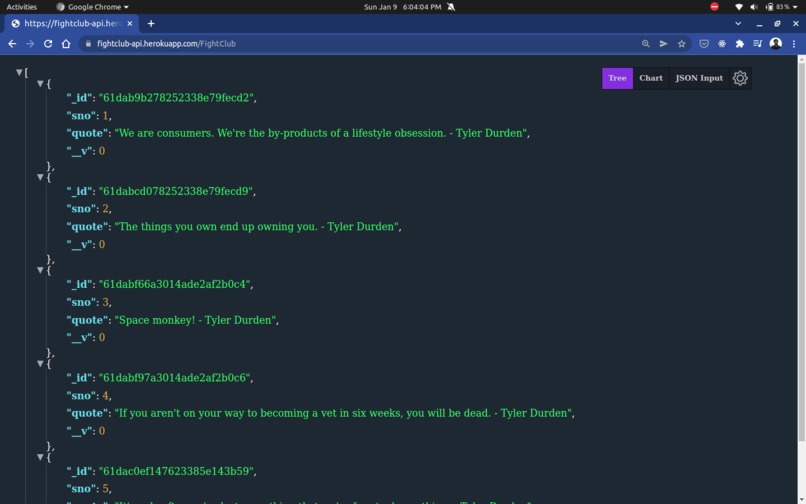Image resolution: width=806 pixels, height=504 pixels.
Task: Switch to the Chart view
Action: pos(651,78)
